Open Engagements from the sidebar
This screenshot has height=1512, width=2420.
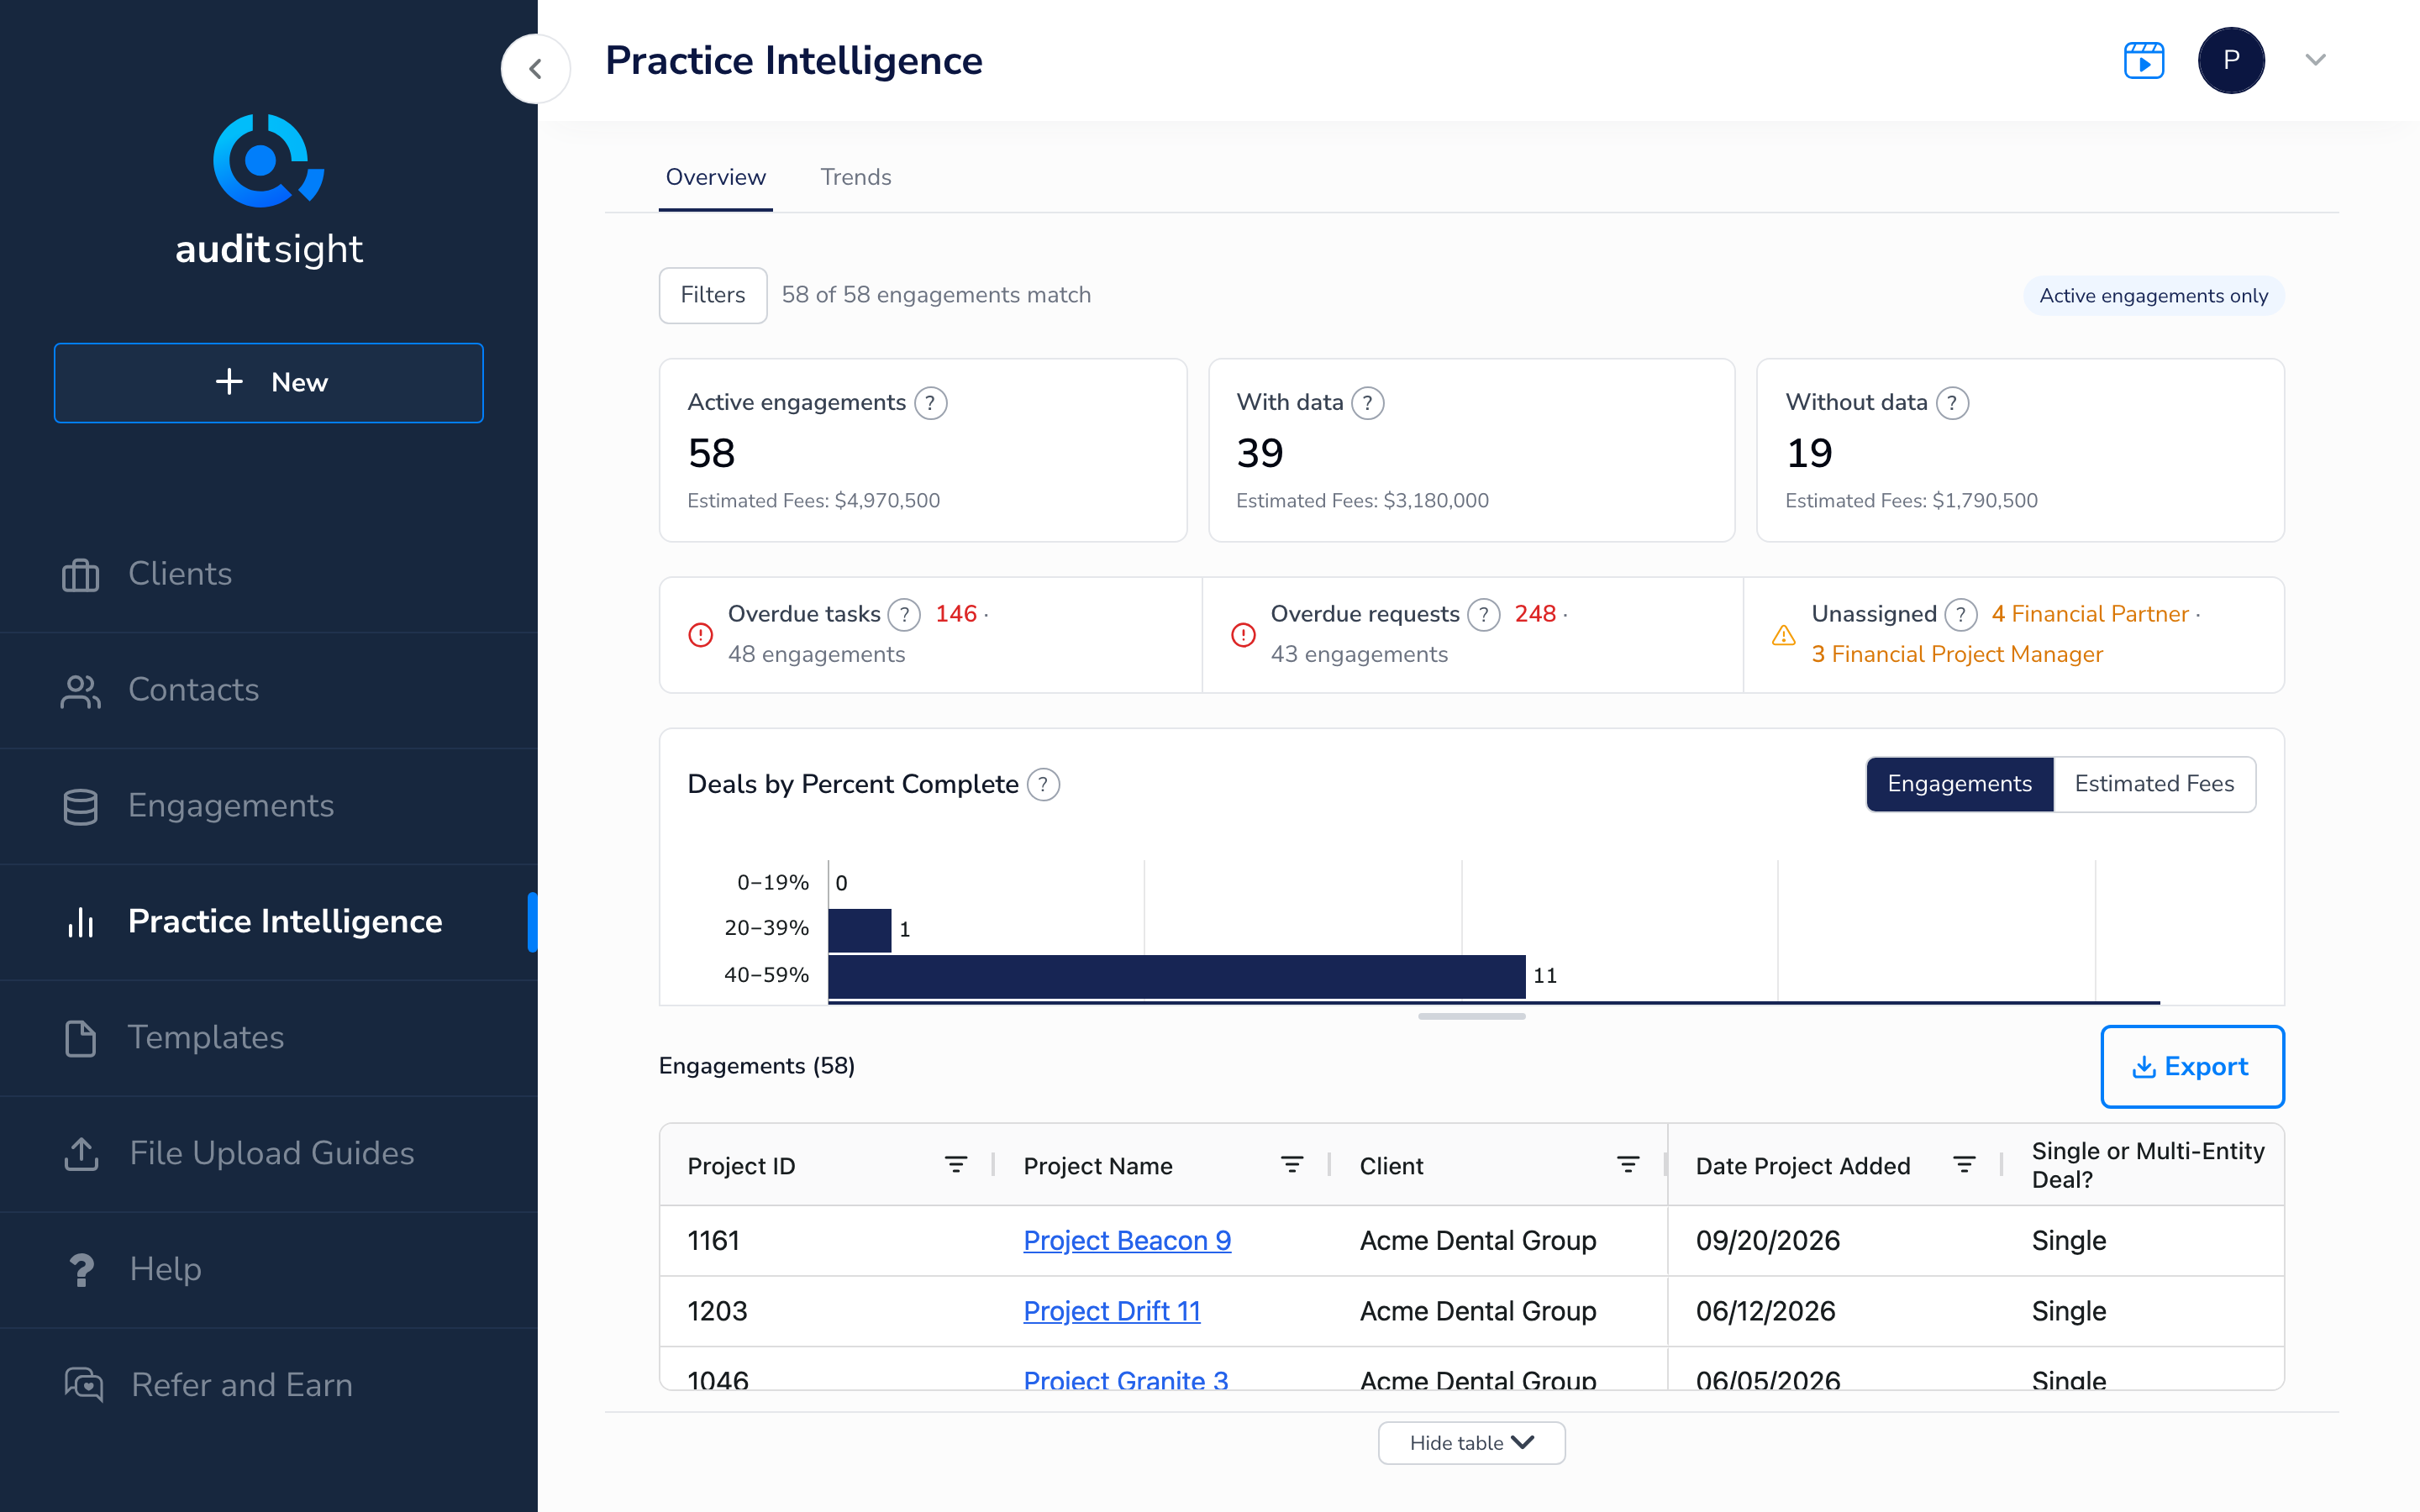click(268, 806)
